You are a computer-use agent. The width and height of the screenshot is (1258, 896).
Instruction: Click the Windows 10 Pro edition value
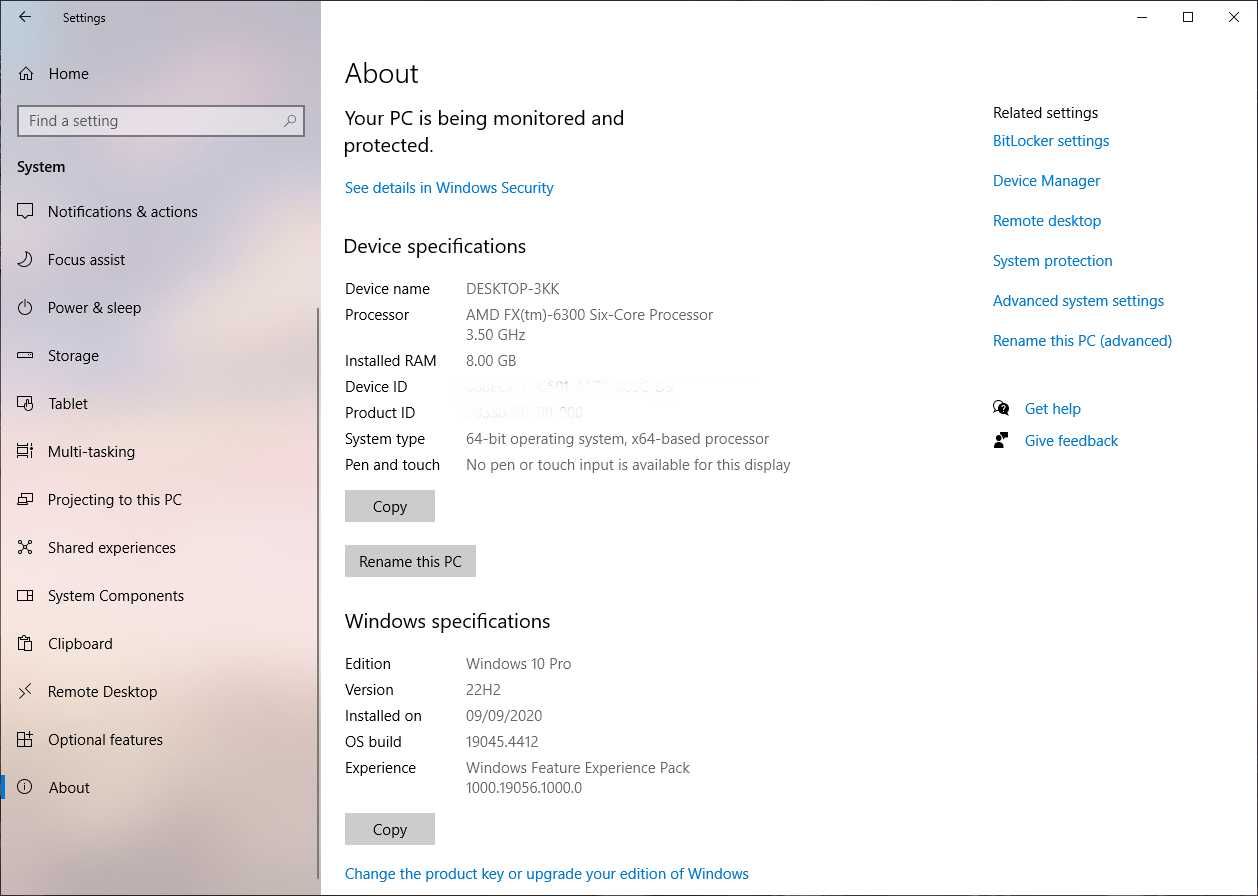tap(518, 664)
